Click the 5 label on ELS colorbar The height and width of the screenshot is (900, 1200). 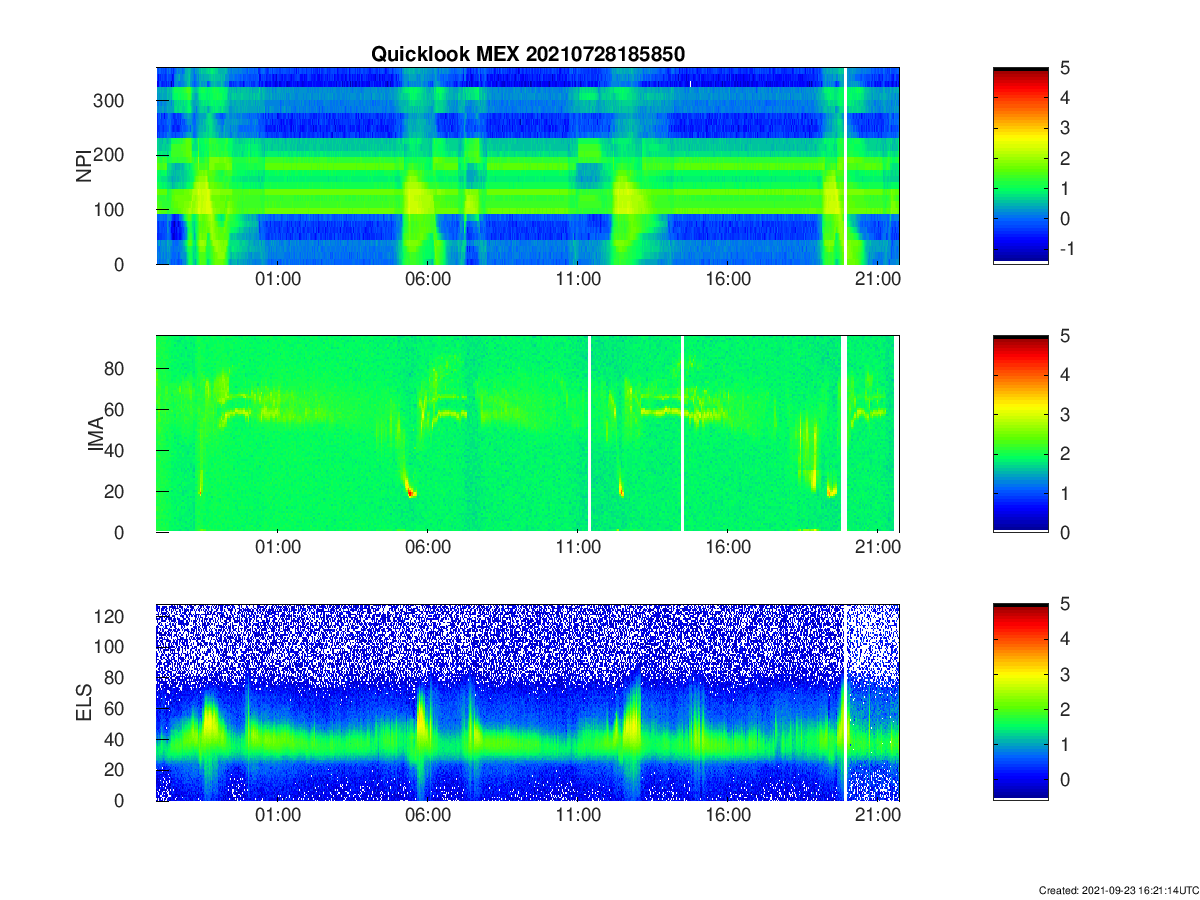coord(1065,604)
